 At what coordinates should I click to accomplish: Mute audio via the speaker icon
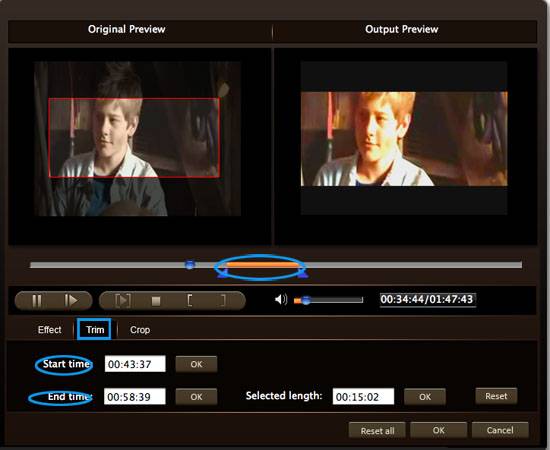(x=281, y=300)
